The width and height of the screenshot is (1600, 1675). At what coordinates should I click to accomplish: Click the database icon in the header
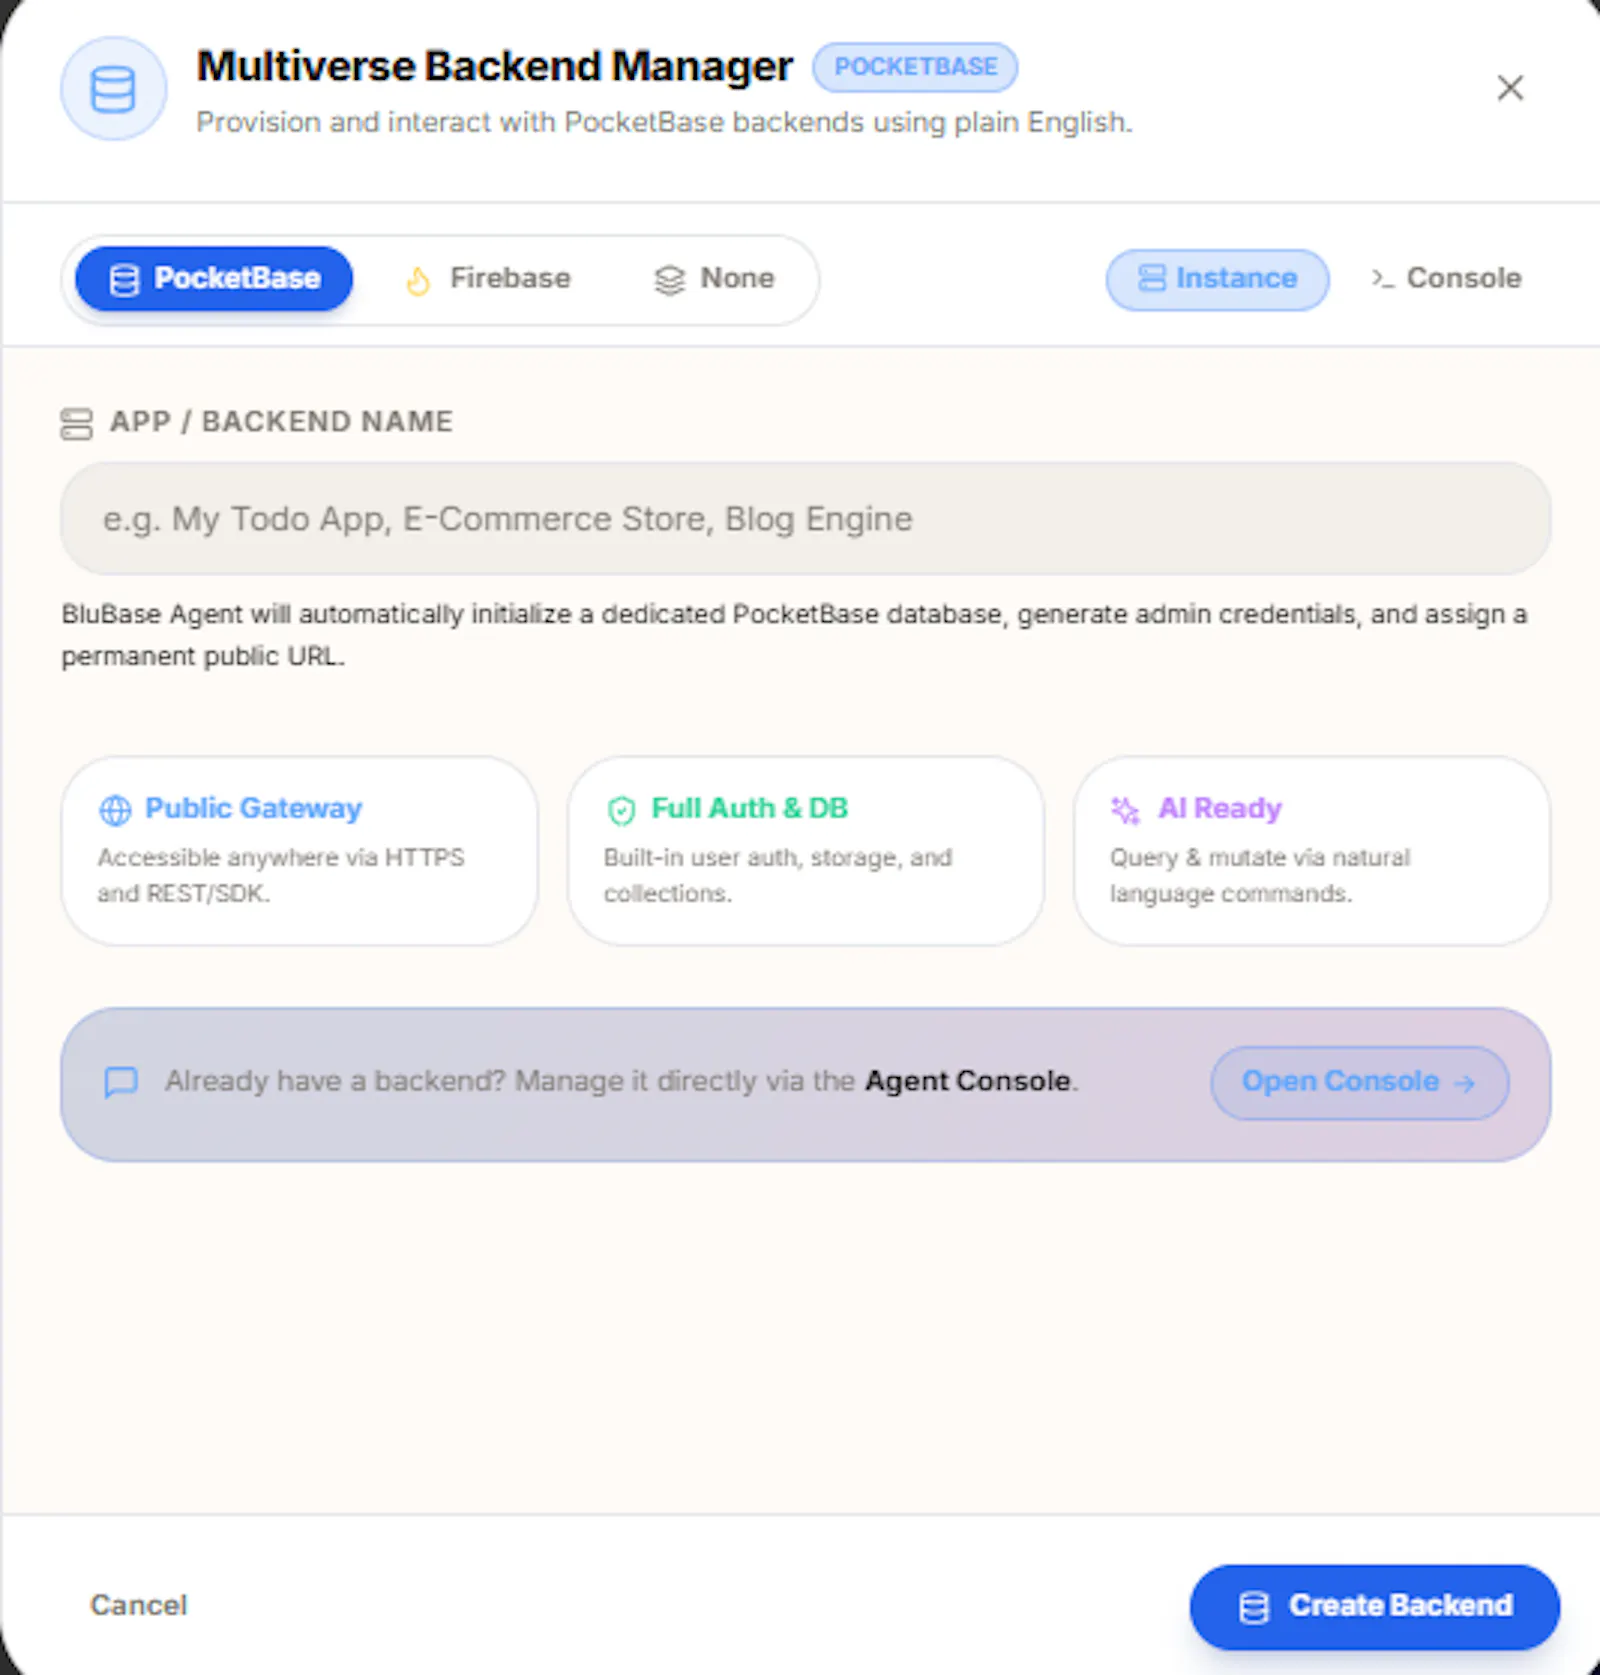113,90
